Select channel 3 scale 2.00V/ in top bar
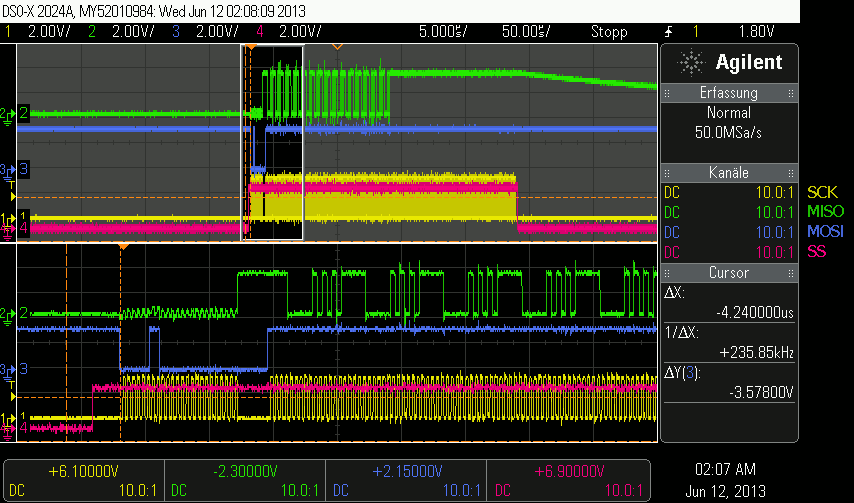This screenshot has width=854, height=503. (x=217, y=32)
